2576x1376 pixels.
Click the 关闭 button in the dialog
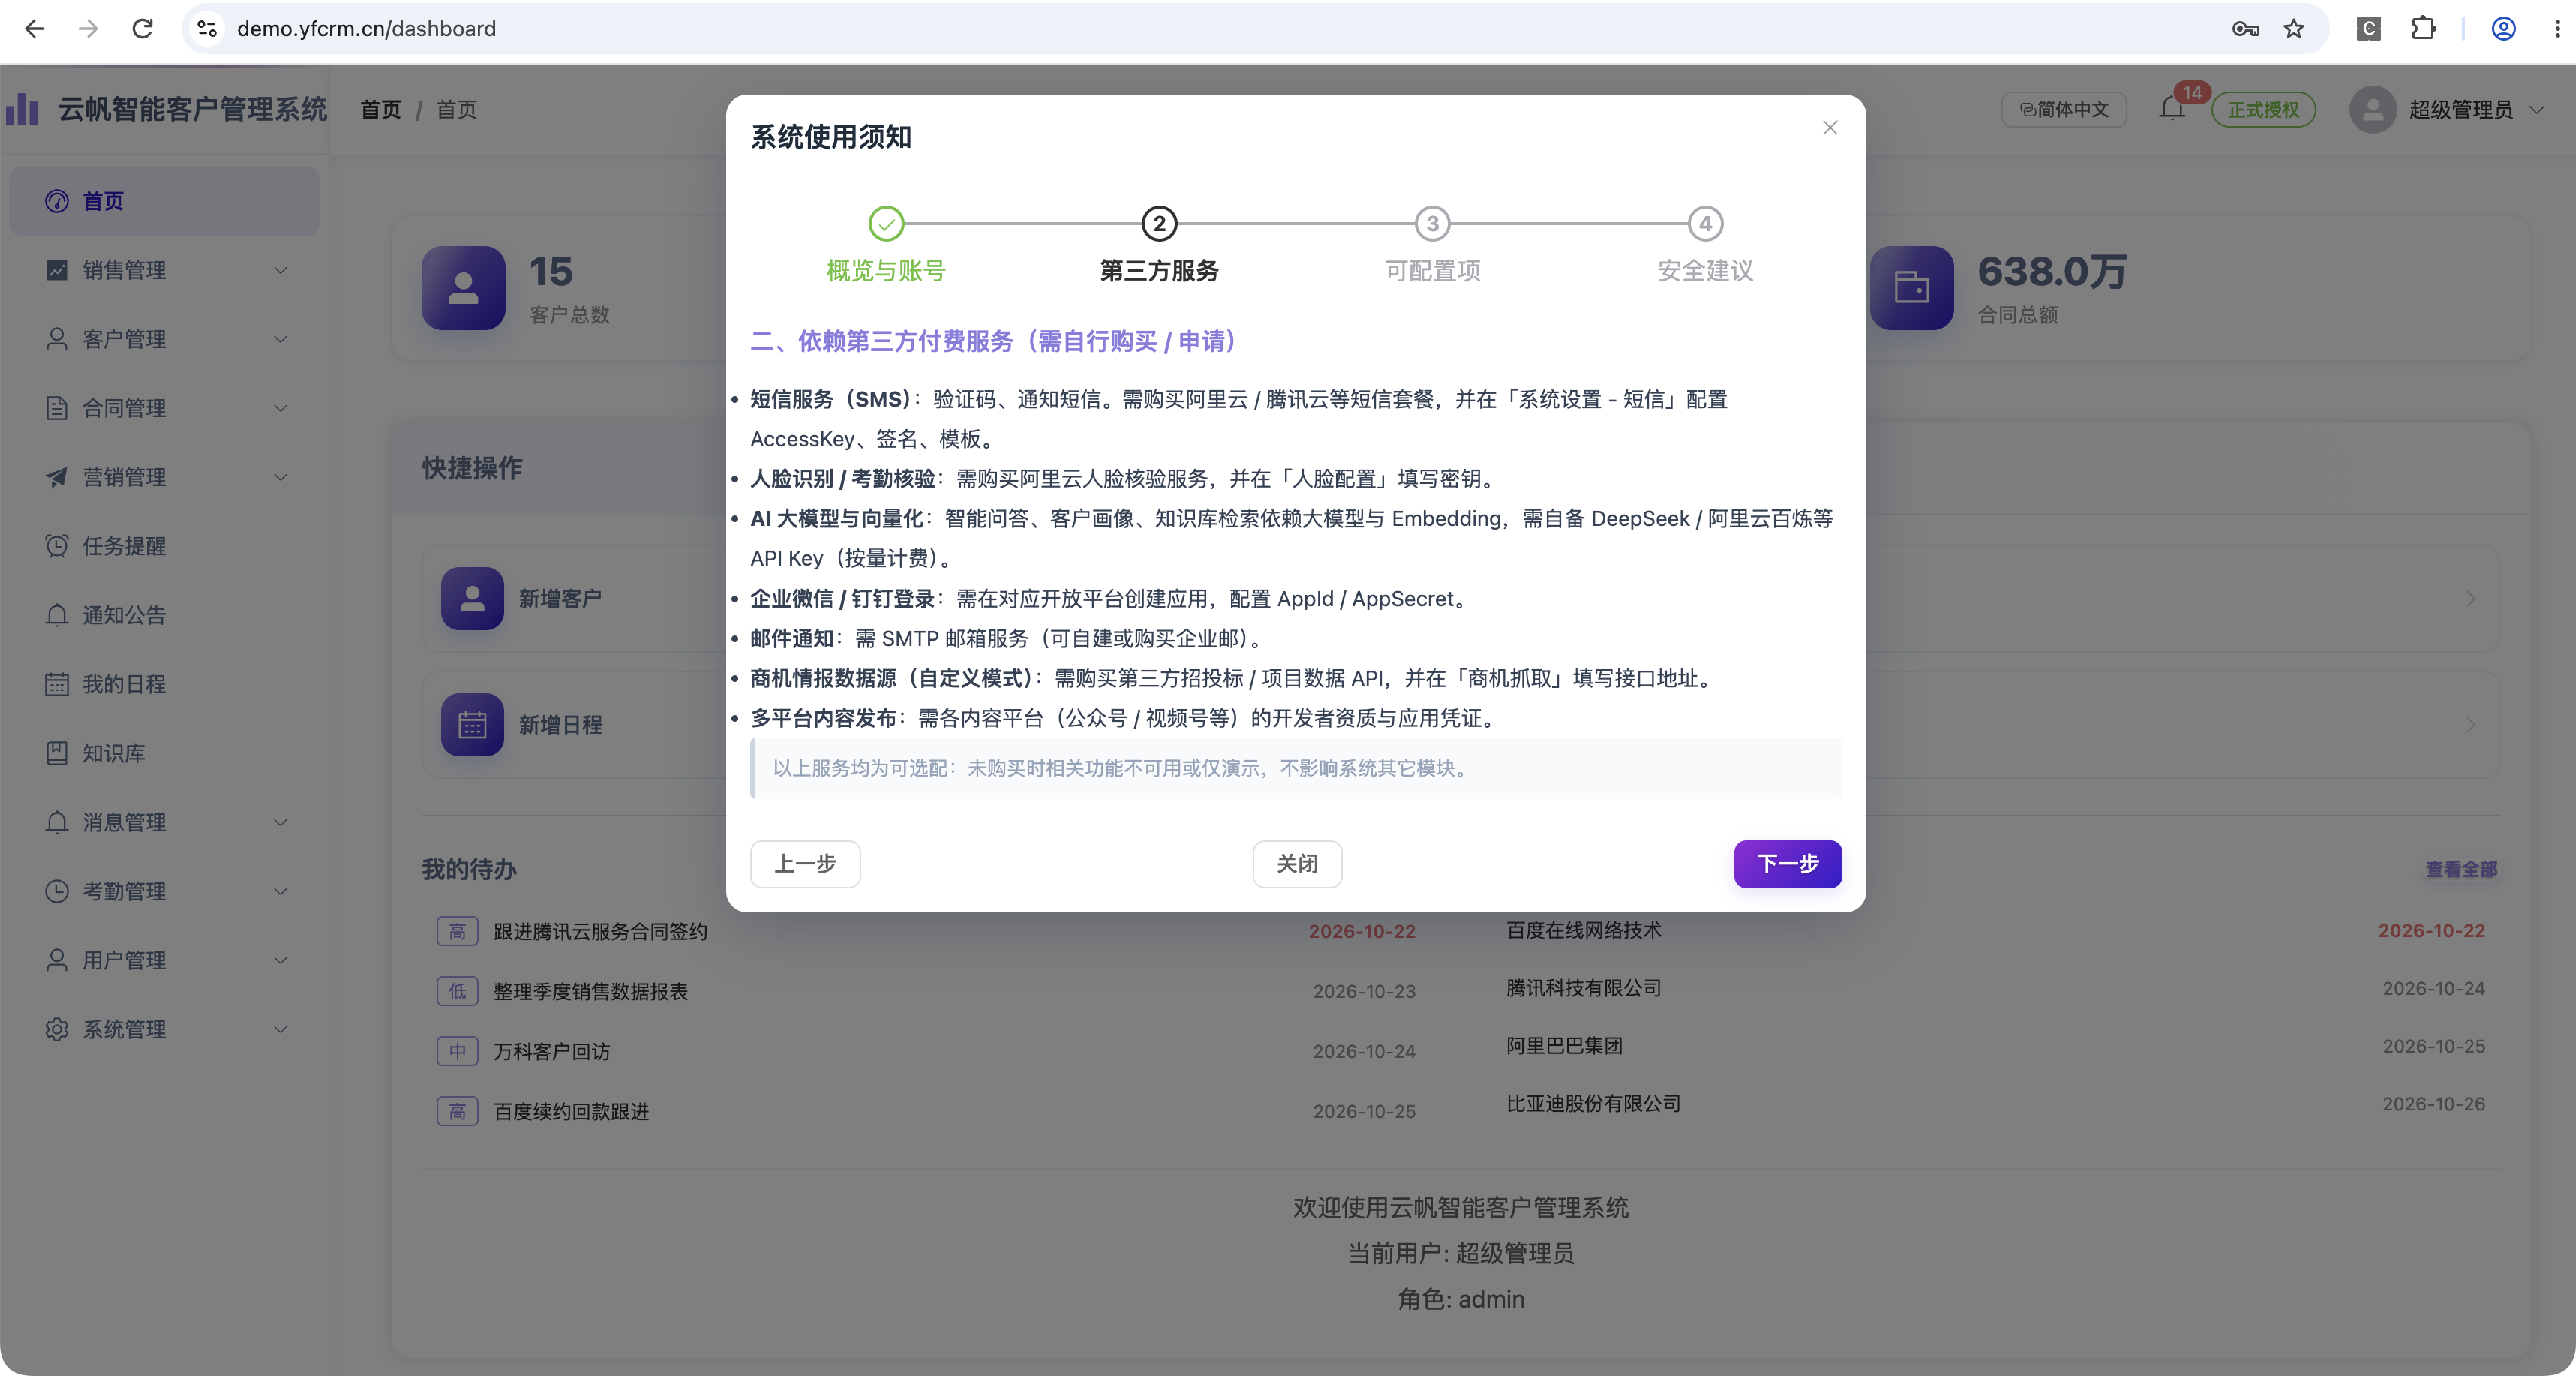coord(1297,863)
